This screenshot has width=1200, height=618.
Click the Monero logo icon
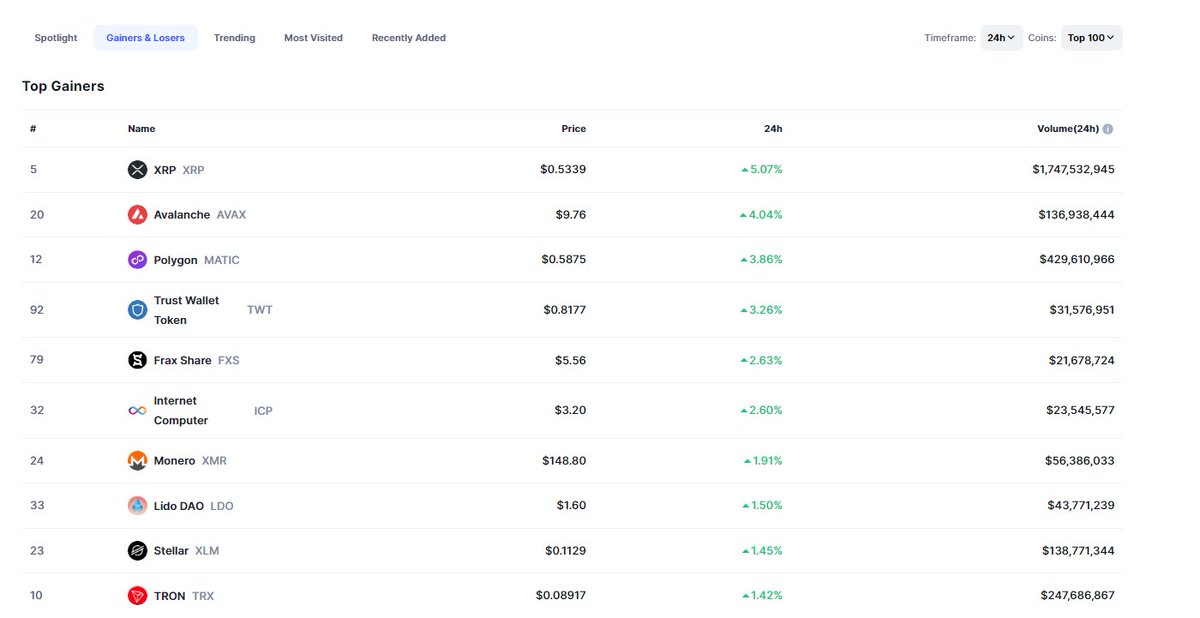pos(137,461)
